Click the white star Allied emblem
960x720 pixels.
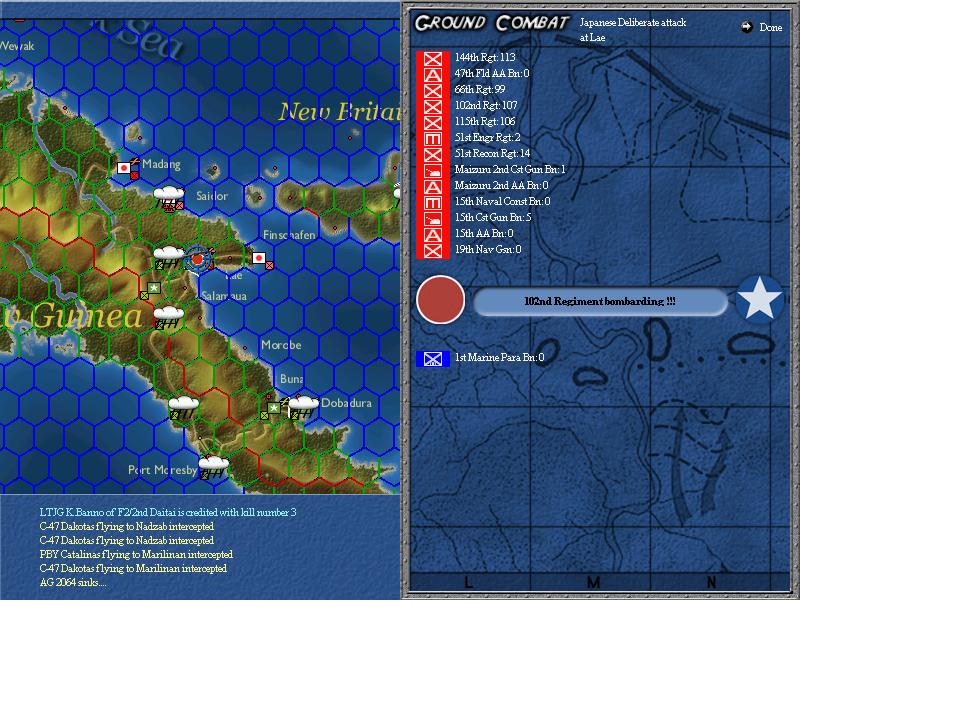[x=759, y=299]
